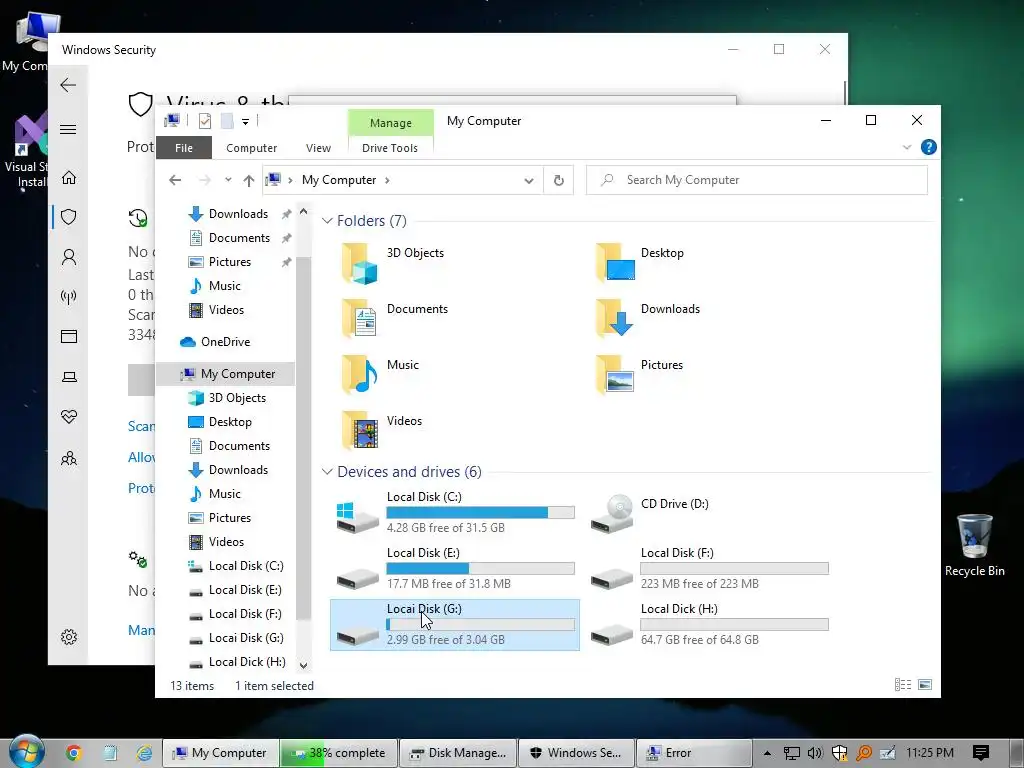Switch to Disk Management taskbar button
1024x768 pixels.
[458, 753]
